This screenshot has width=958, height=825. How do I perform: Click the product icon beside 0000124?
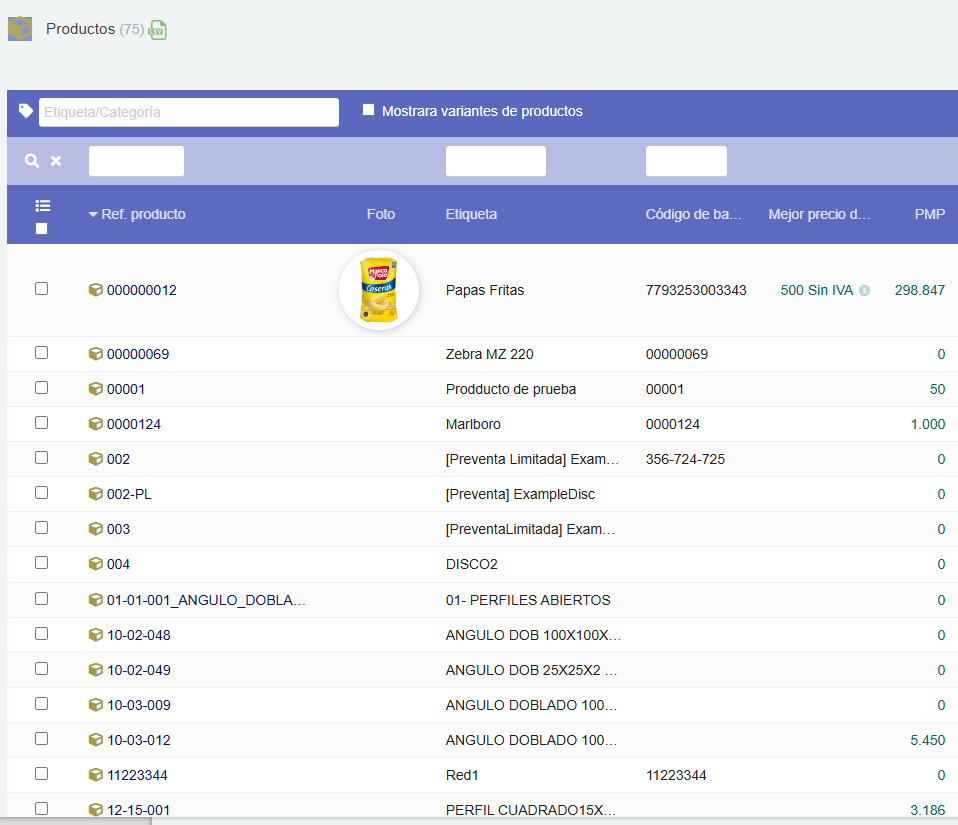tap(95, 424)
